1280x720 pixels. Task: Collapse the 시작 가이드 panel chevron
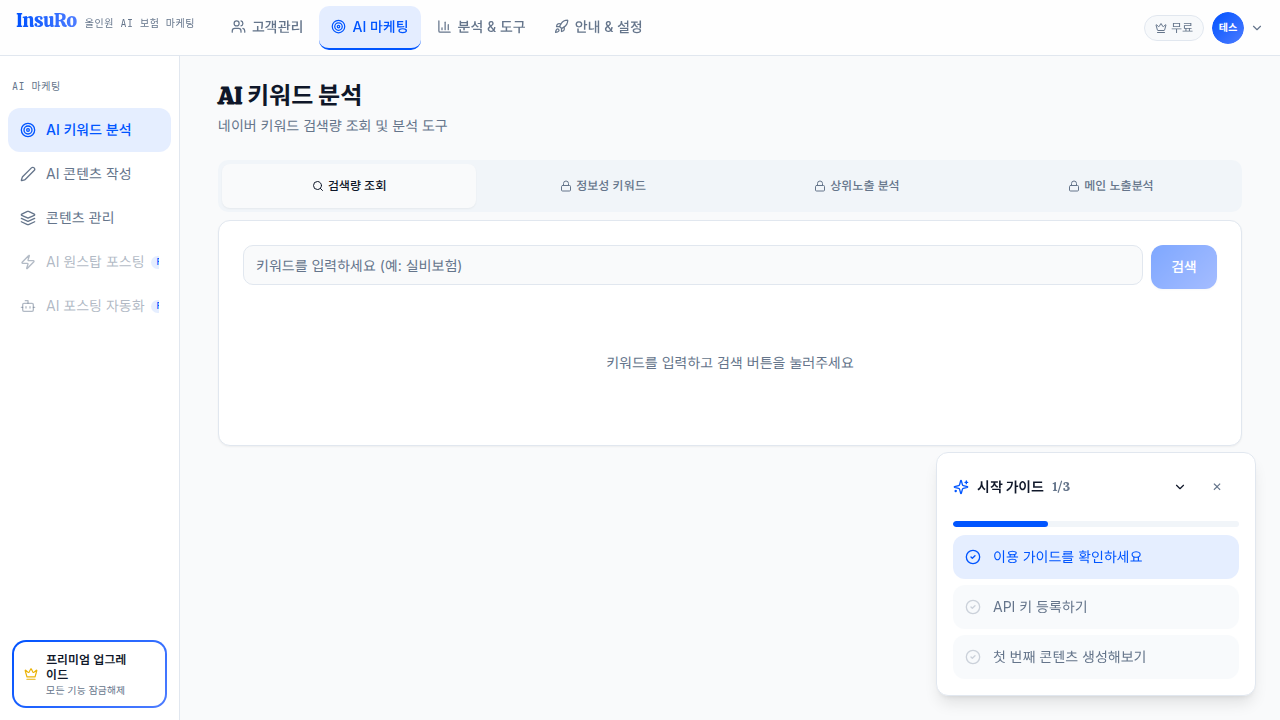coord(1180,487)
